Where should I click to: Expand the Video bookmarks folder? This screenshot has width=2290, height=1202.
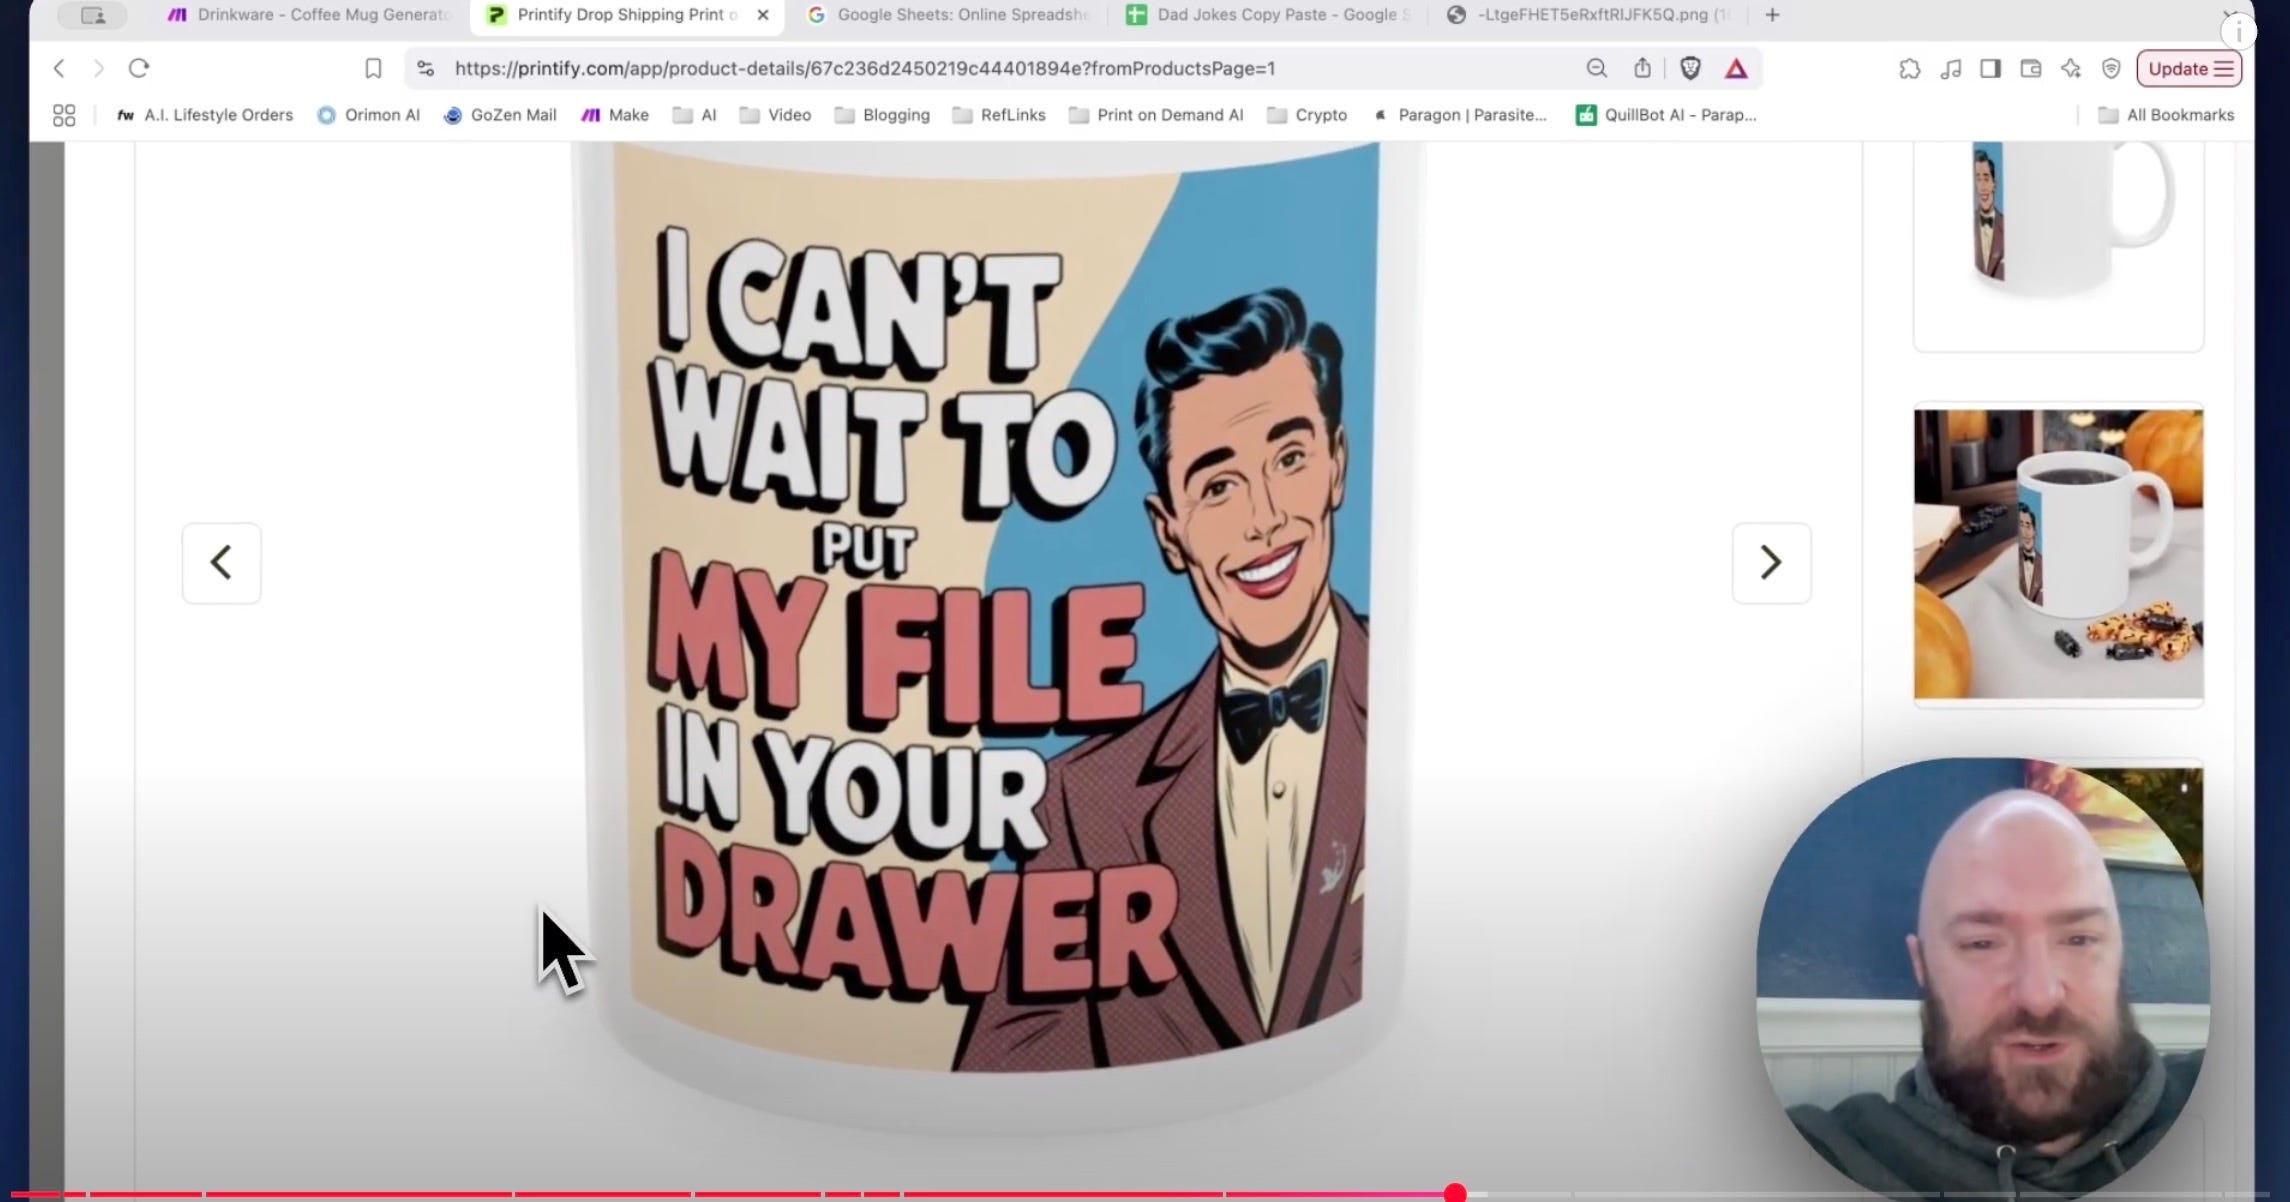click(x=775, y=115)
